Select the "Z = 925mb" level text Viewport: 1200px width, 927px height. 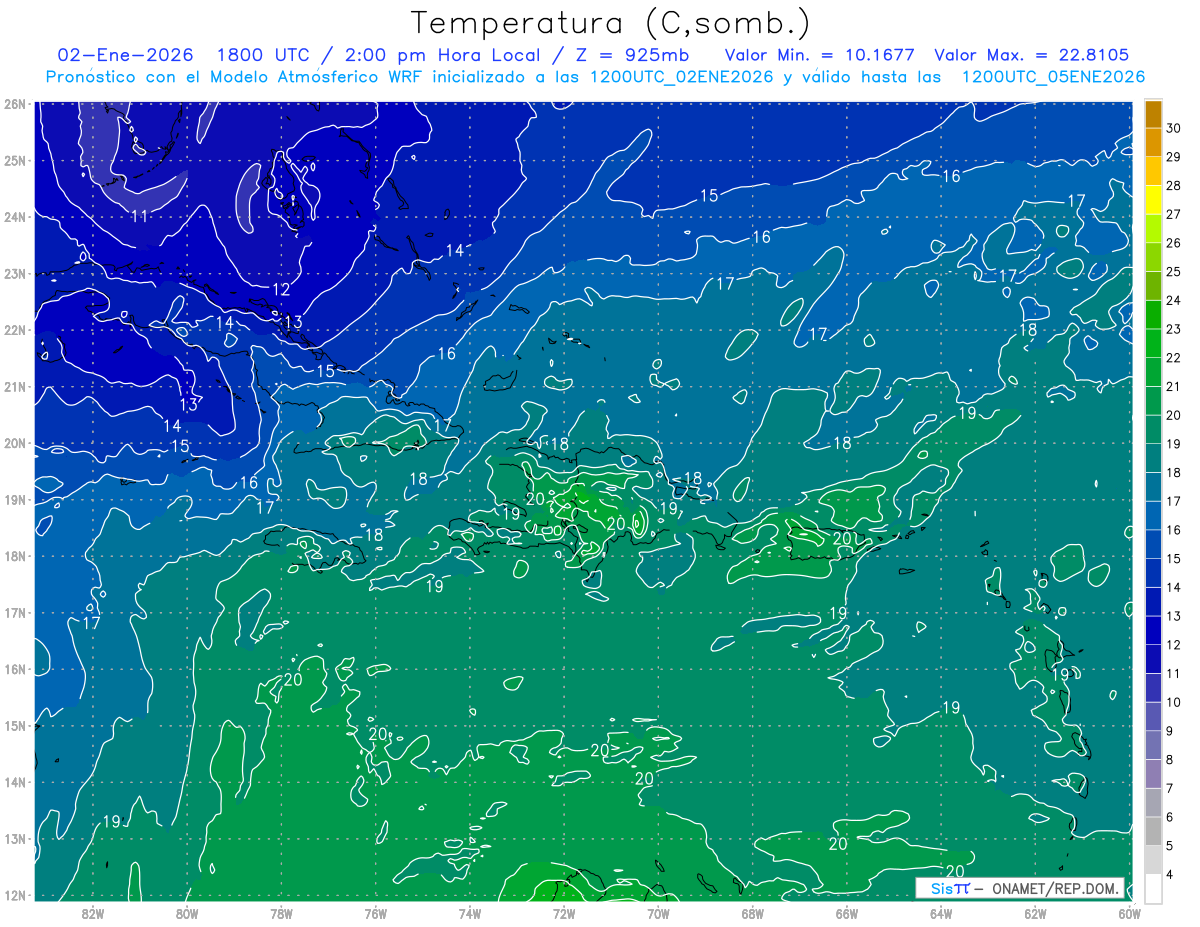point(632,55)
